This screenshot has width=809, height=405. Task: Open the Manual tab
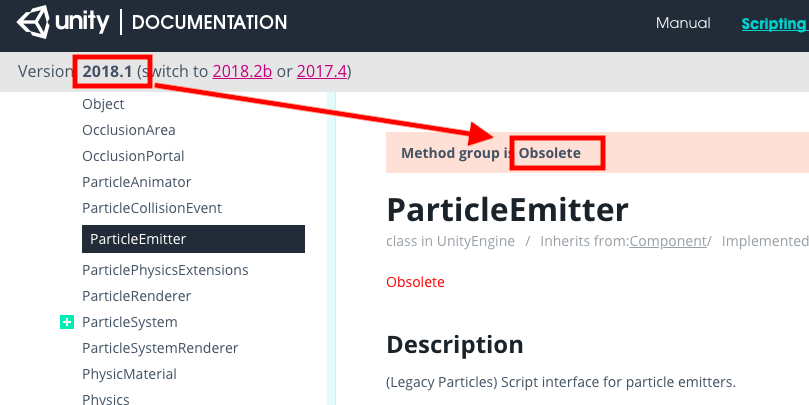[683, 23]
